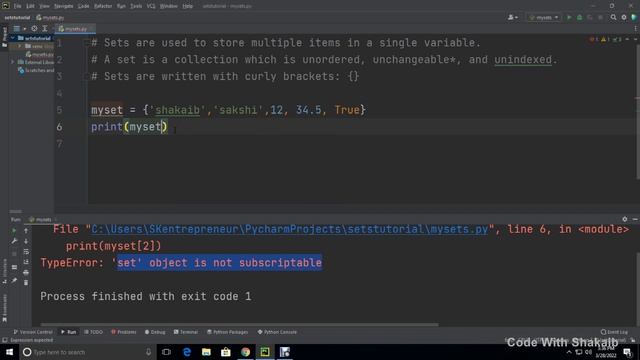Open the Python Packages tool window

pos(227,332)
